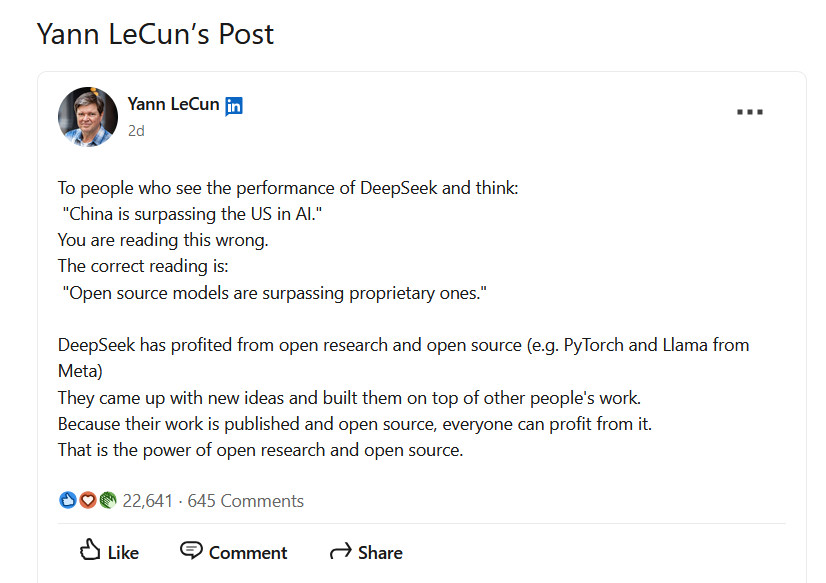Click the green clap reaction icon
This screenshot has width=826, height=583.
pyautogui.click(x=107, y=500)
